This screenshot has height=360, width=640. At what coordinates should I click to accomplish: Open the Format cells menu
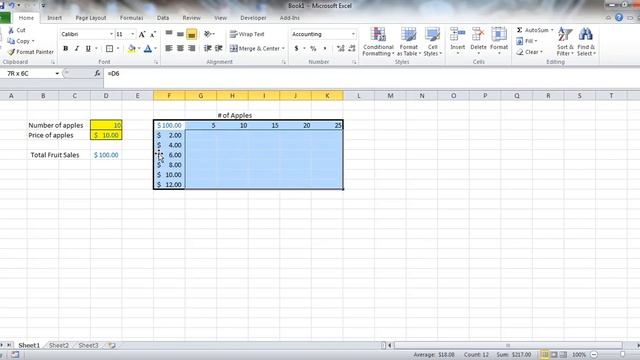pos(499,41)
